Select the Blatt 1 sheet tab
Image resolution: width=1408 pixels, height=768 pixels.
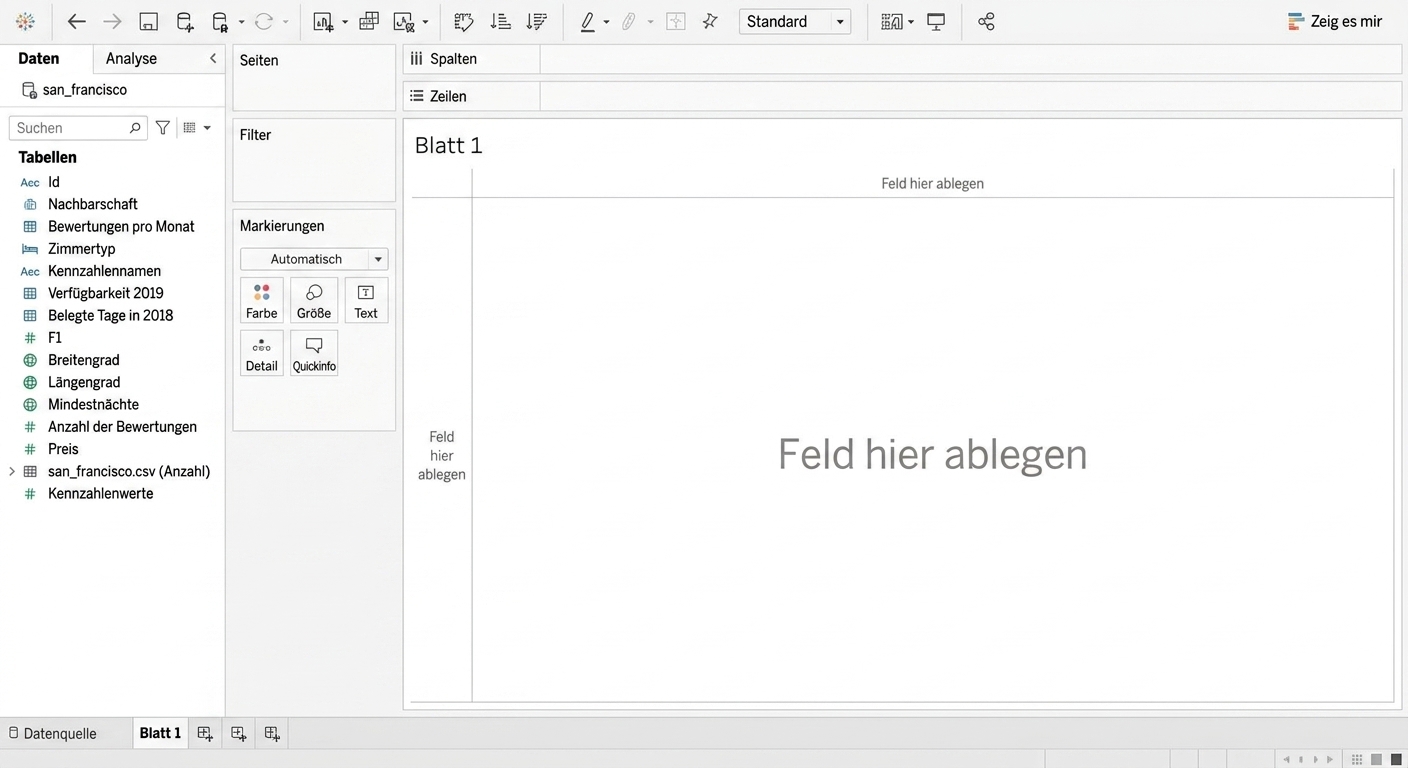(160, 733)
